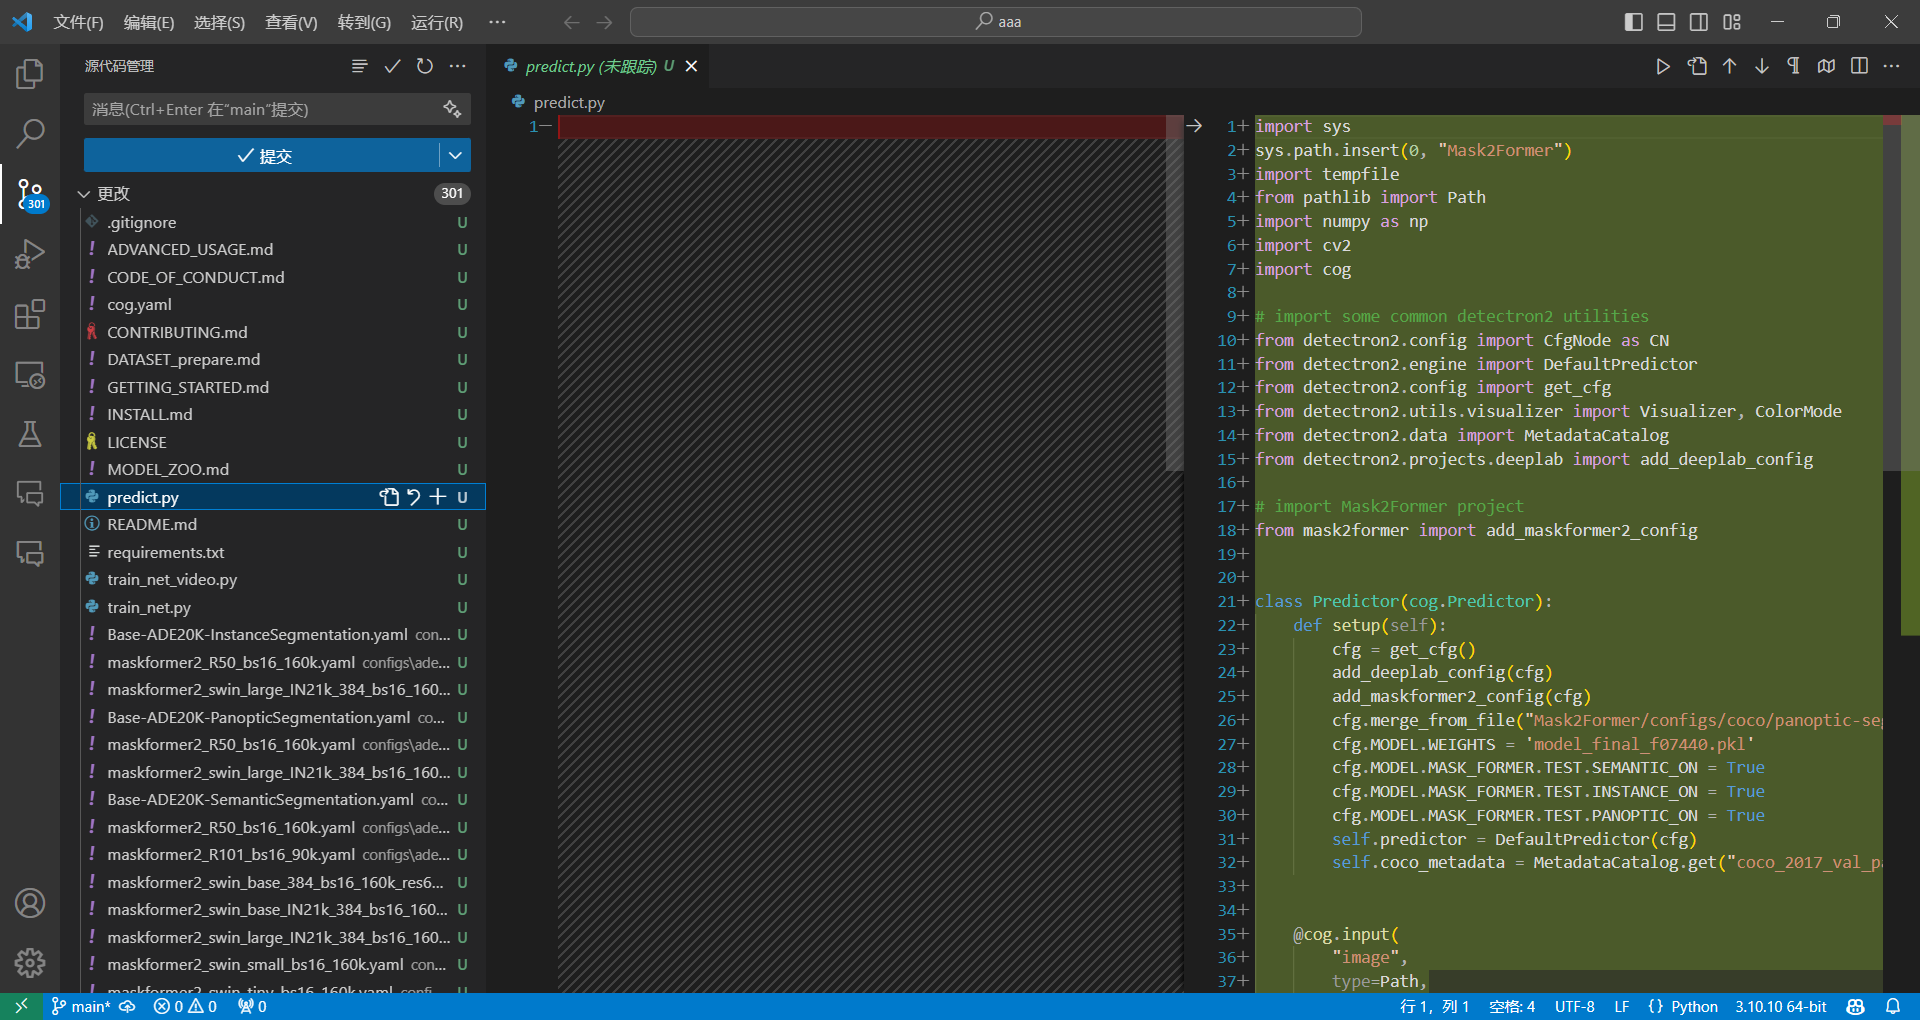Open the Search view in the activity bar
The width and height of the screenshot is (1920, 1020).
pos(30,132)
